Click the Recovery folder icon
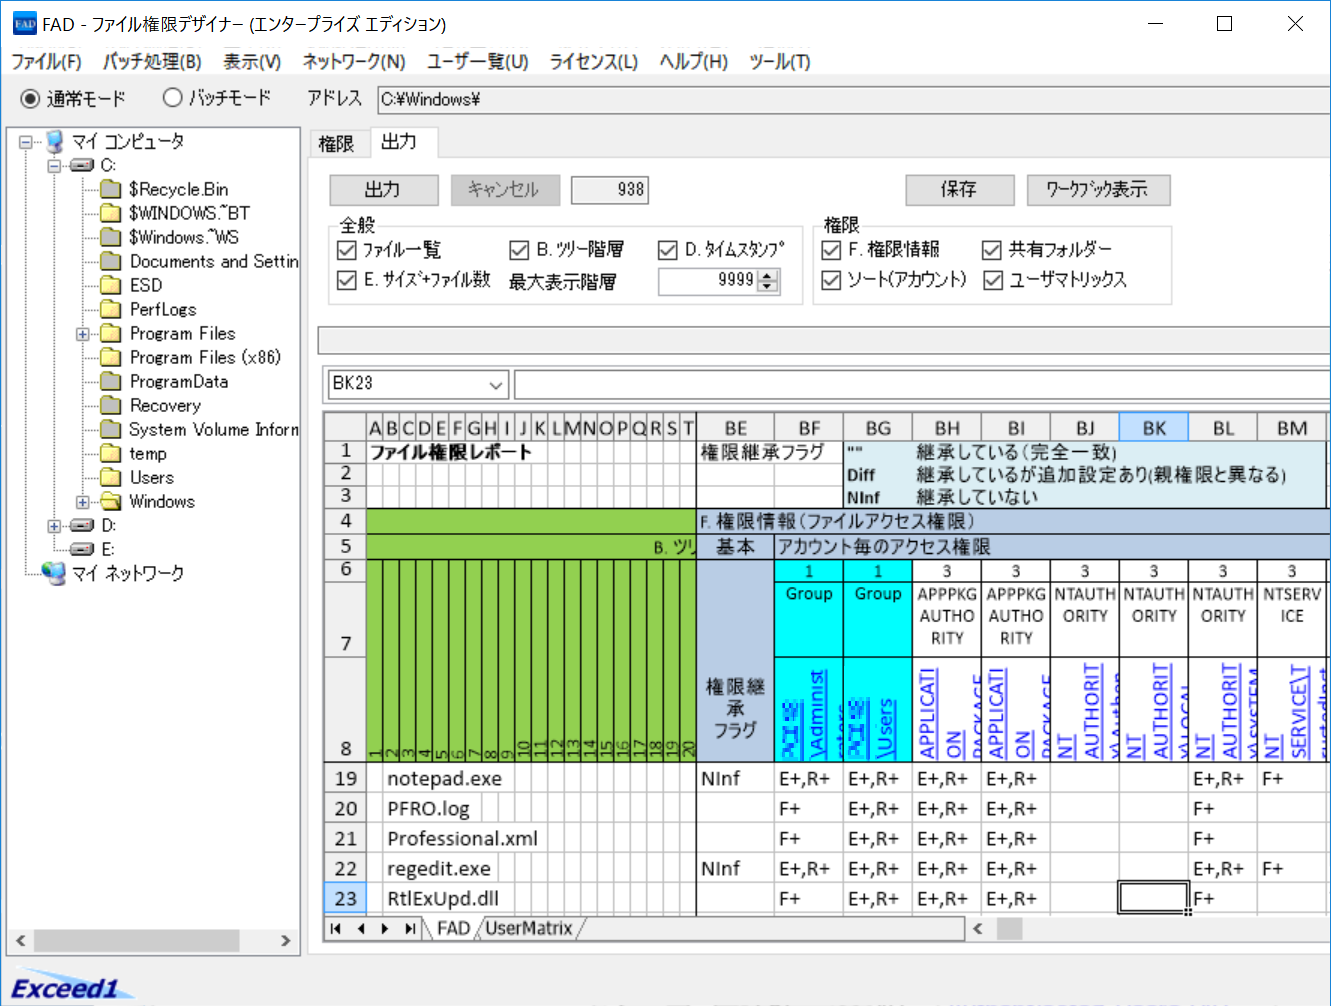Screen dimensions: 1331x1006 point(111,405)
